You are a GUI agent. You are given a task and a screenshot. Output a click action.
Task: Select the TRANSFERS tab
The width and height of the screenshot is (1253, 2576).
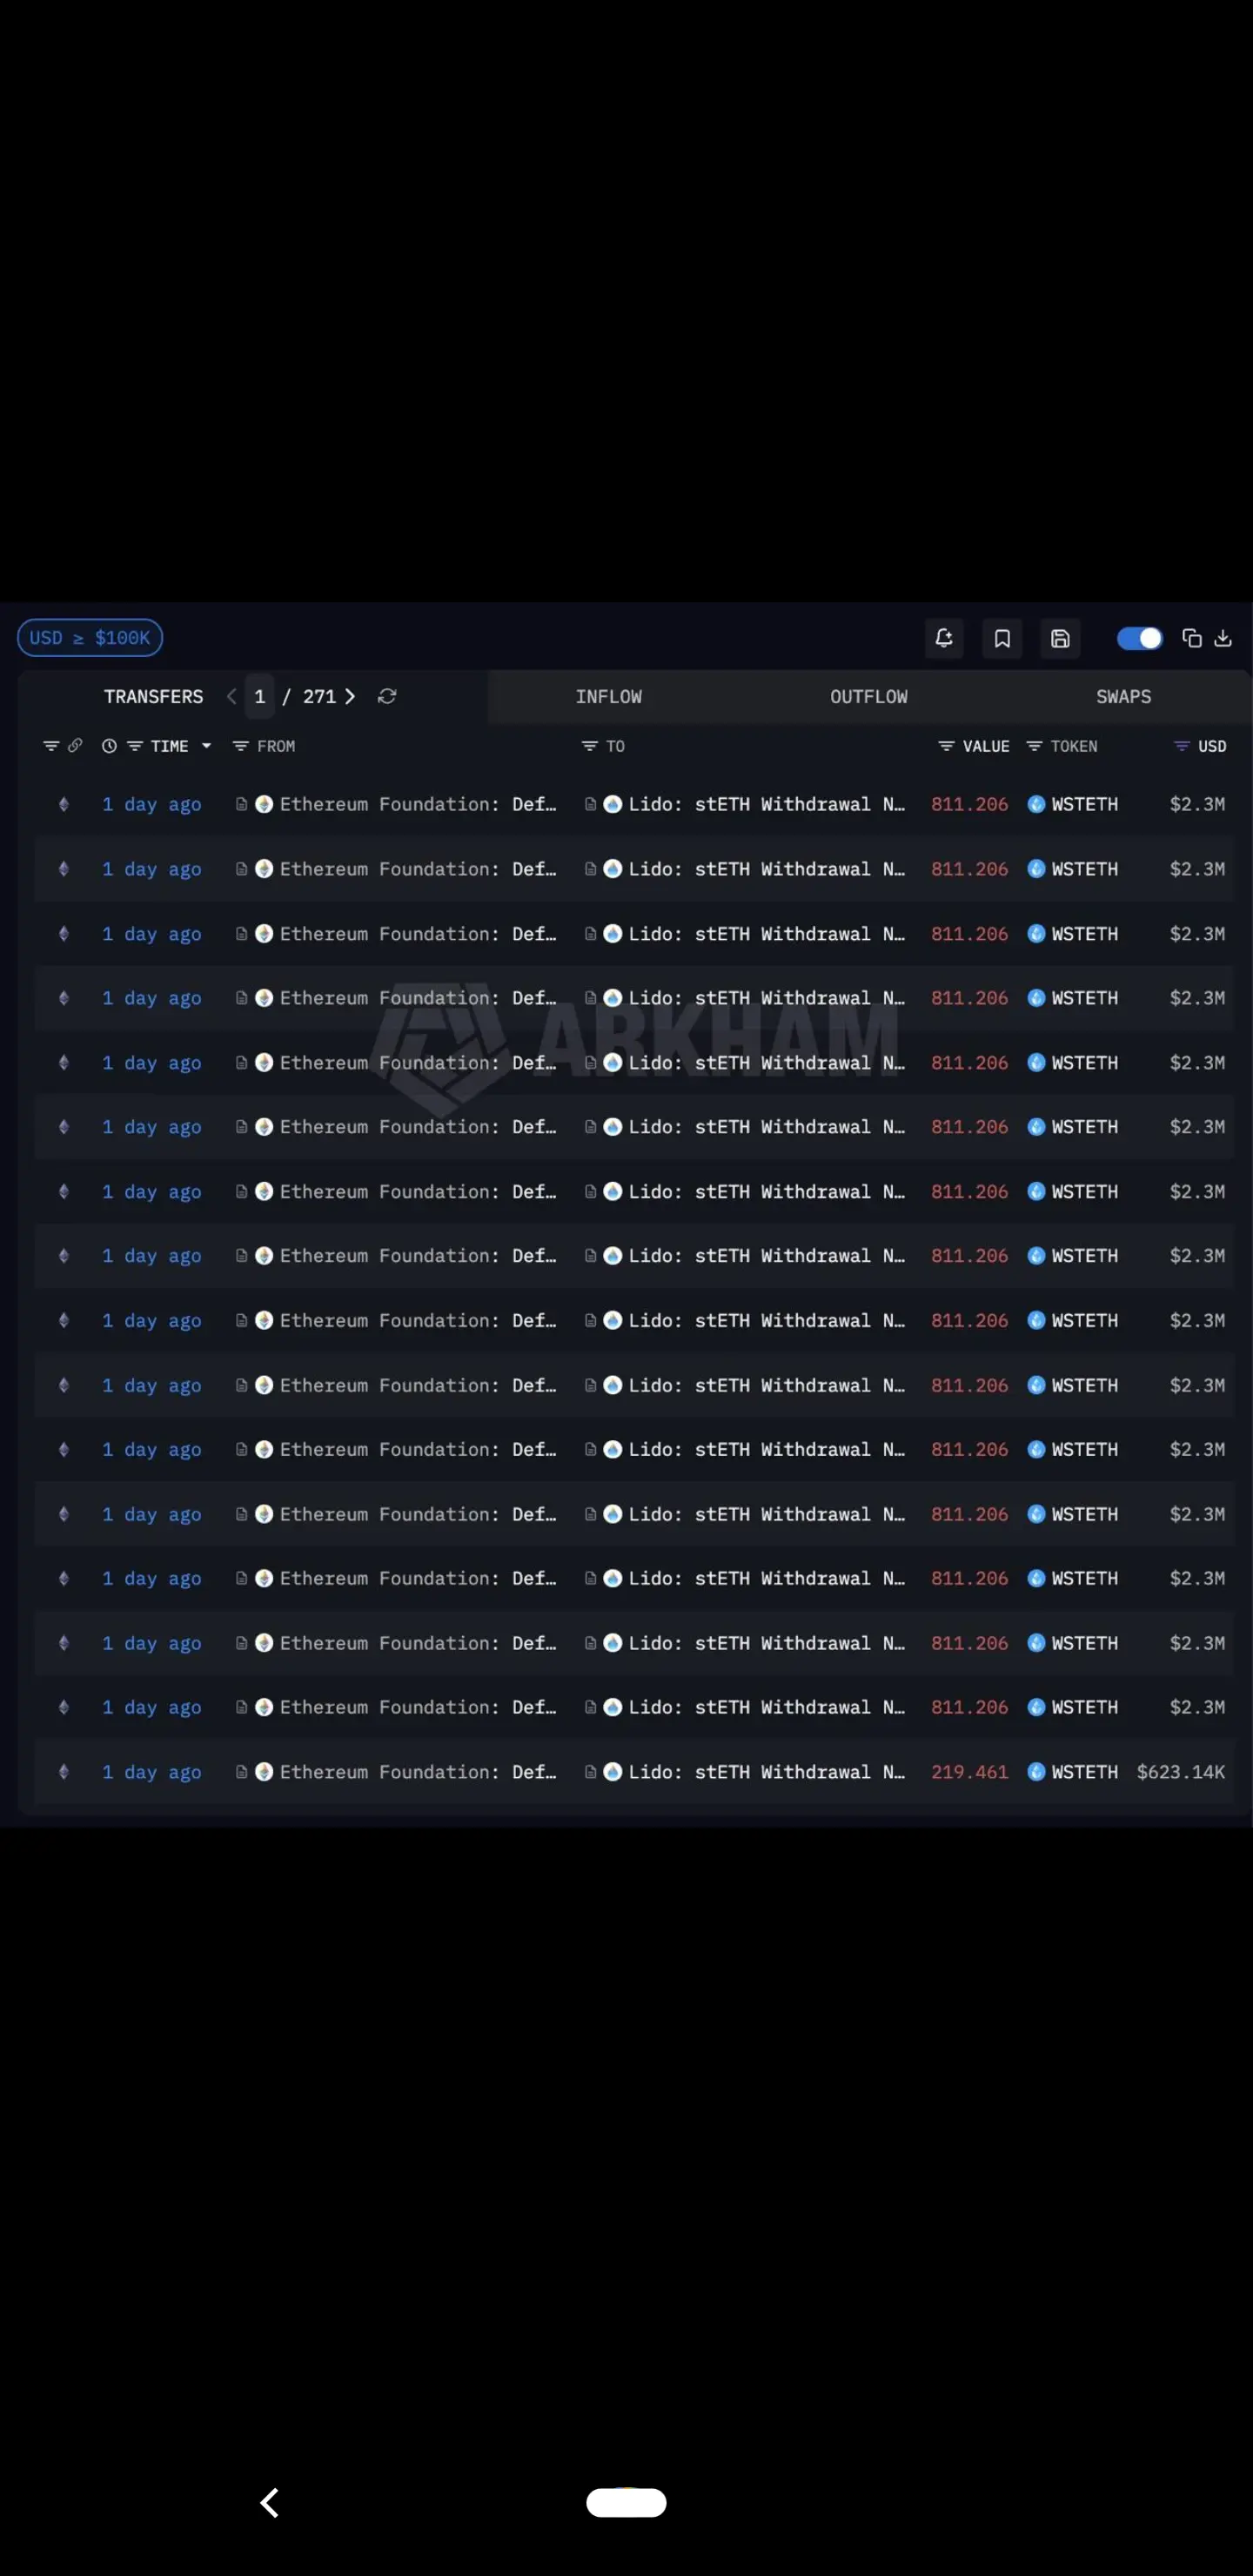(153, 696)
